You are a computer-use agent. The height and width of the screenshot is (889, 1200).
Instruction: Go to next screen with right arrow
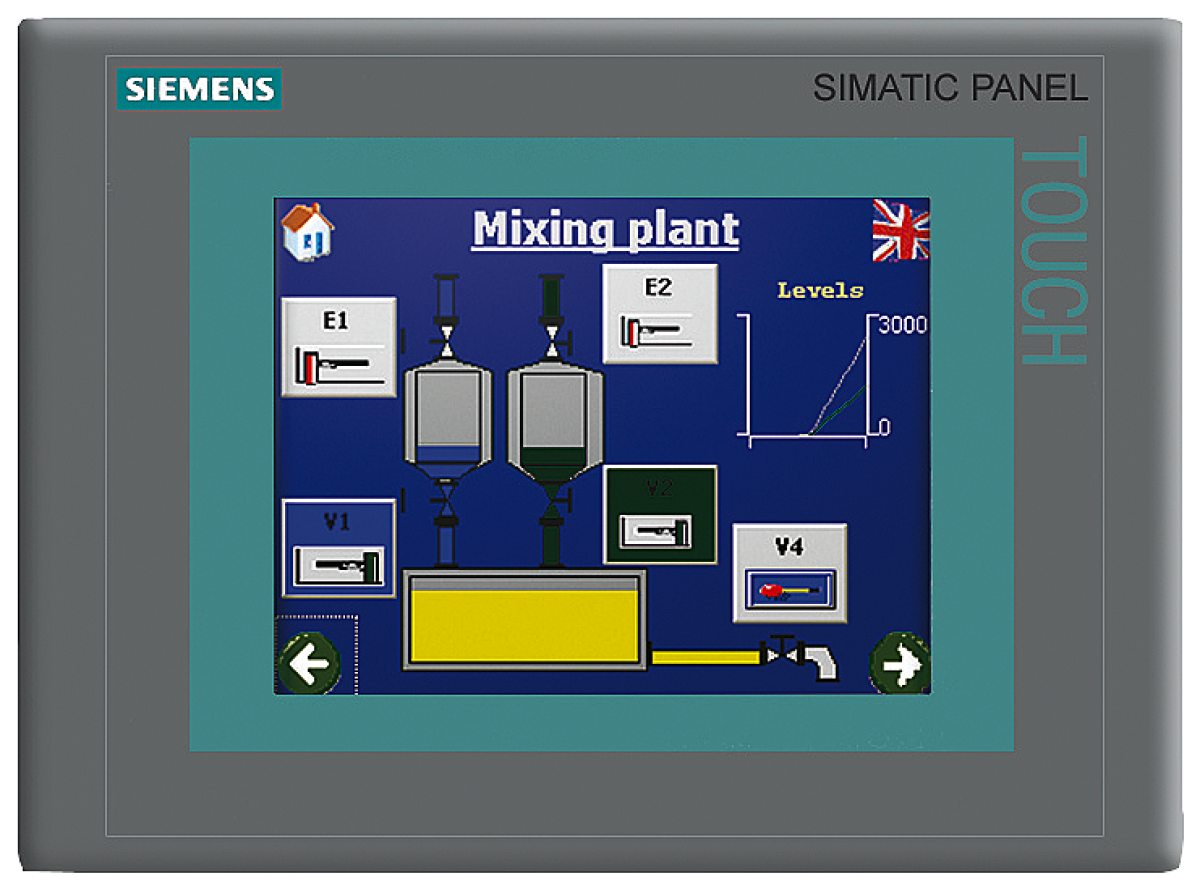click(899, 663)
